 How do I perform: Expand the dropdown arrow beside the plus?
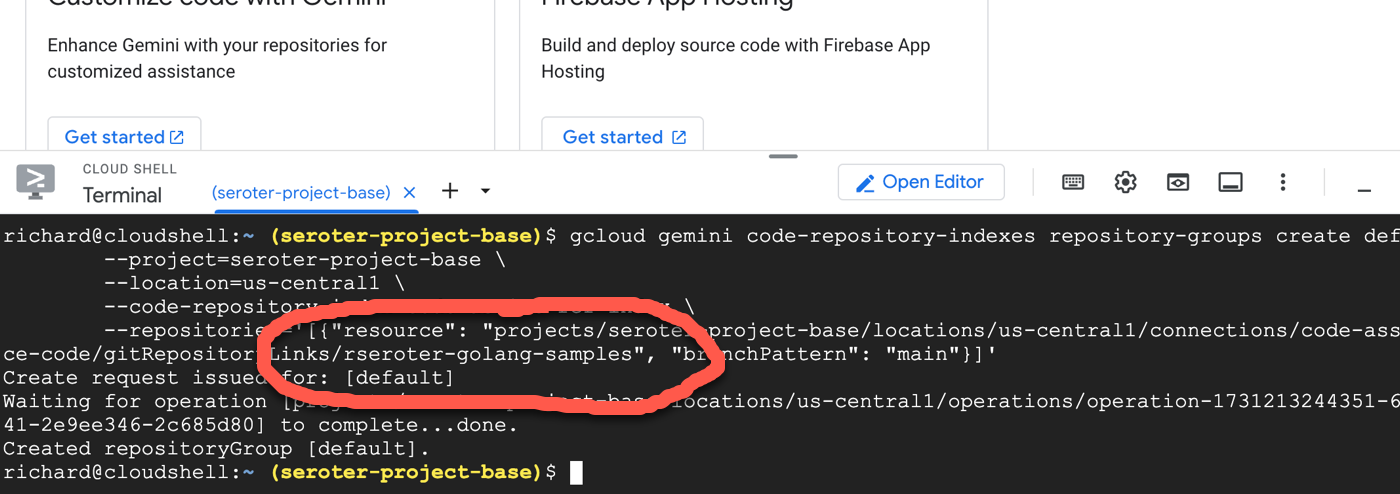(x=486, y=191)
